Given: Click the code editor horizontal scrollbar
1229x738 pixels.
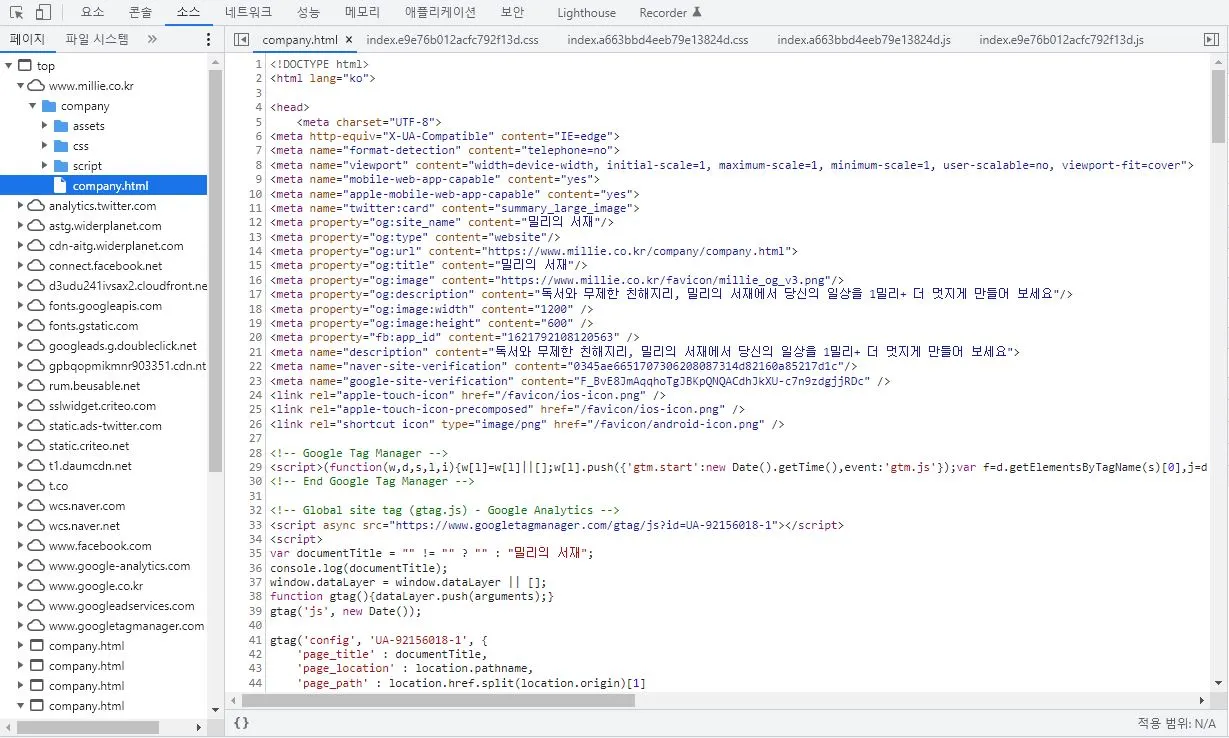Looking at the screenshot, I should 436,701.
